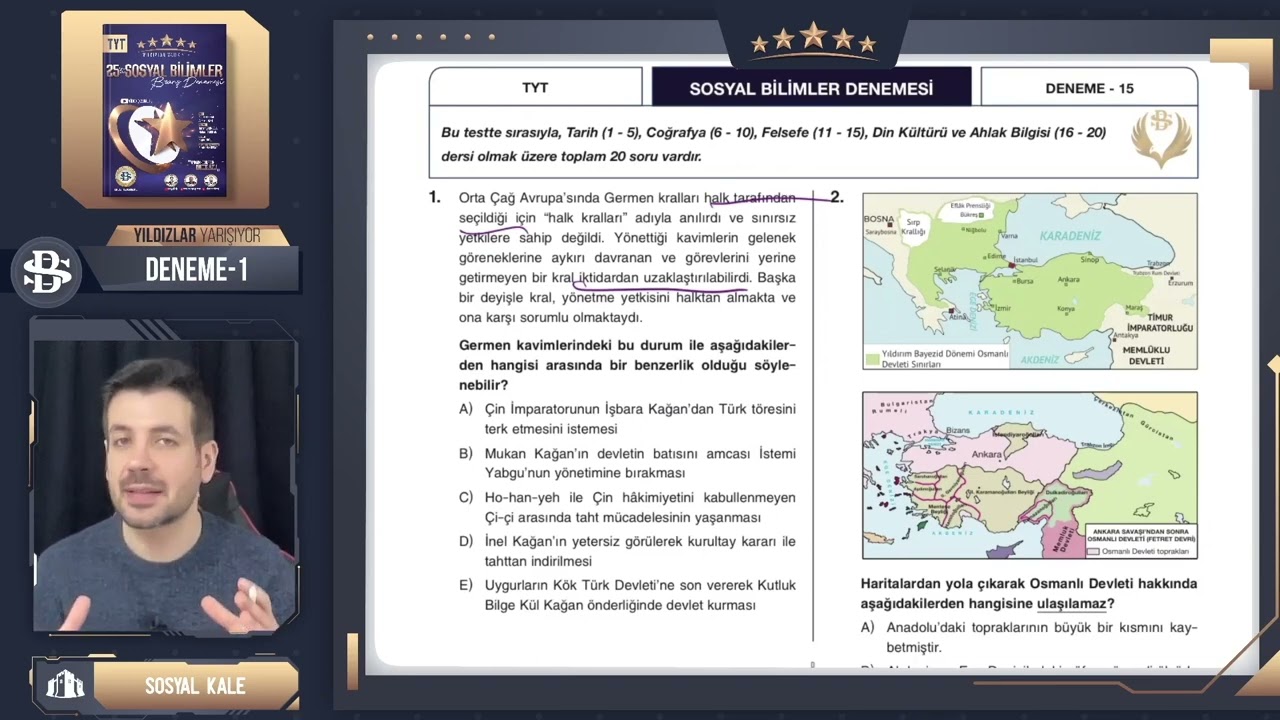The image size is (1280, 720).
Task: Click the SOSYAL BİLİMLER DENEMESİ header
Action: point(811,88)
